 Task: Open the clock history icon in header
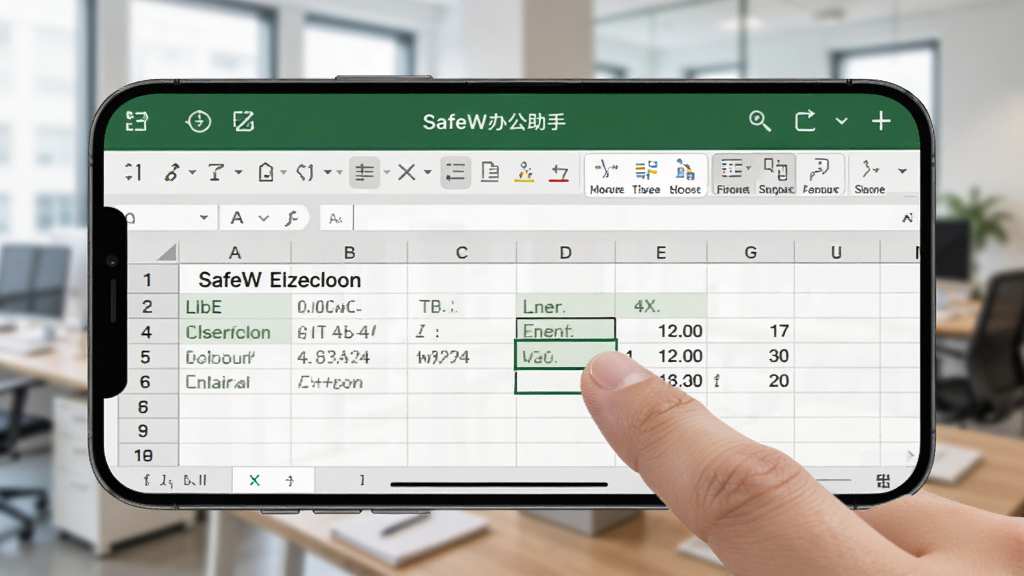[x=198, y=121]
